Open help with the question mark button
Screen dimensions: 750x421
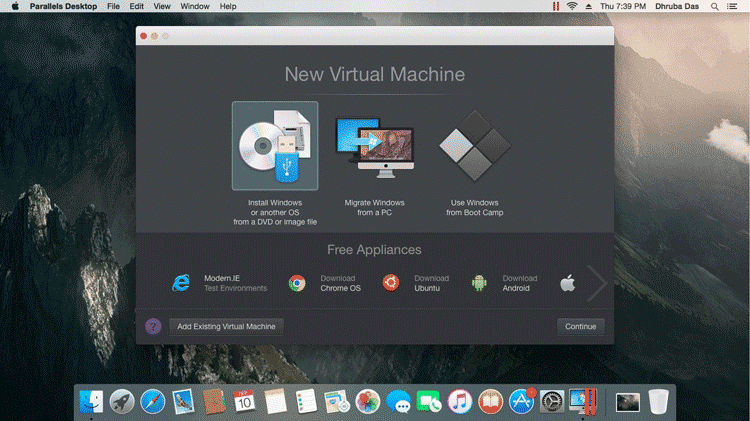[153, 327]
